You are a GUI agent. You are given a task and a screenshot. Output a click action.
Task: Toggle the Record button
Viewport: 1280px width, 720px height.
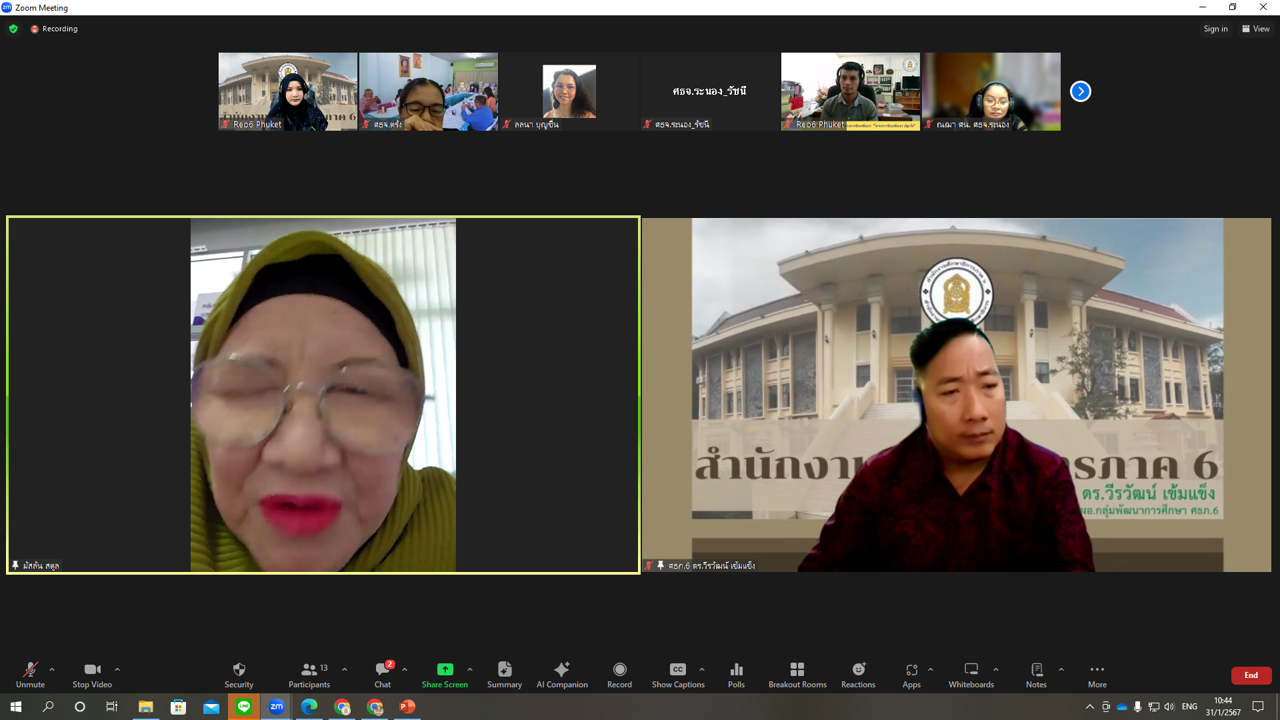tap(620, 675)
